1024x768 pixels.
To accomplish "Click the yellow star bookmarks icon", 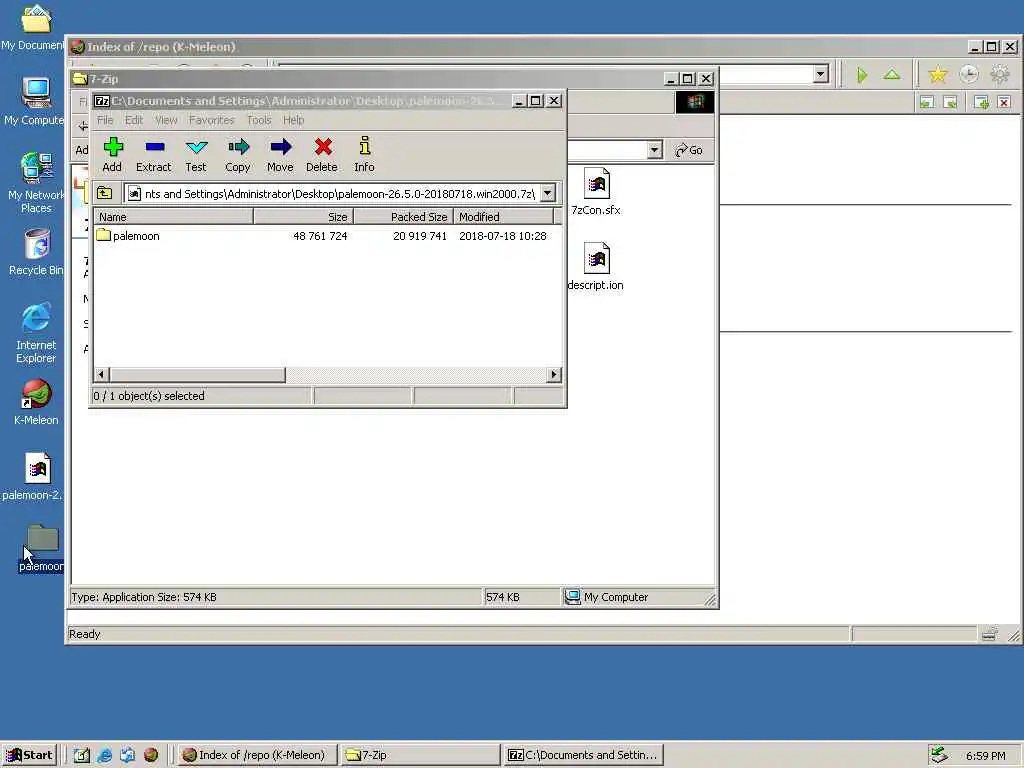I will [938, 74].
